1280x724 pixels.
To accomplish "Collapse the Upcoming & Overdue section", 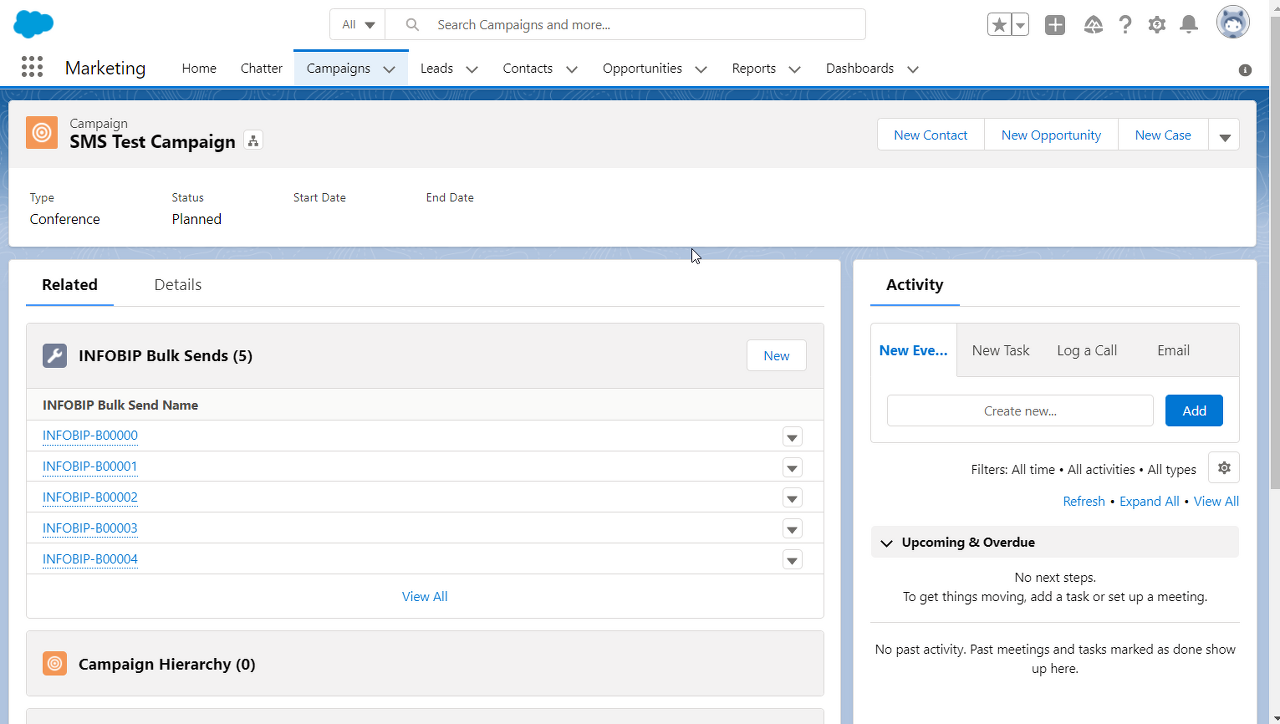I will [886, 543].
